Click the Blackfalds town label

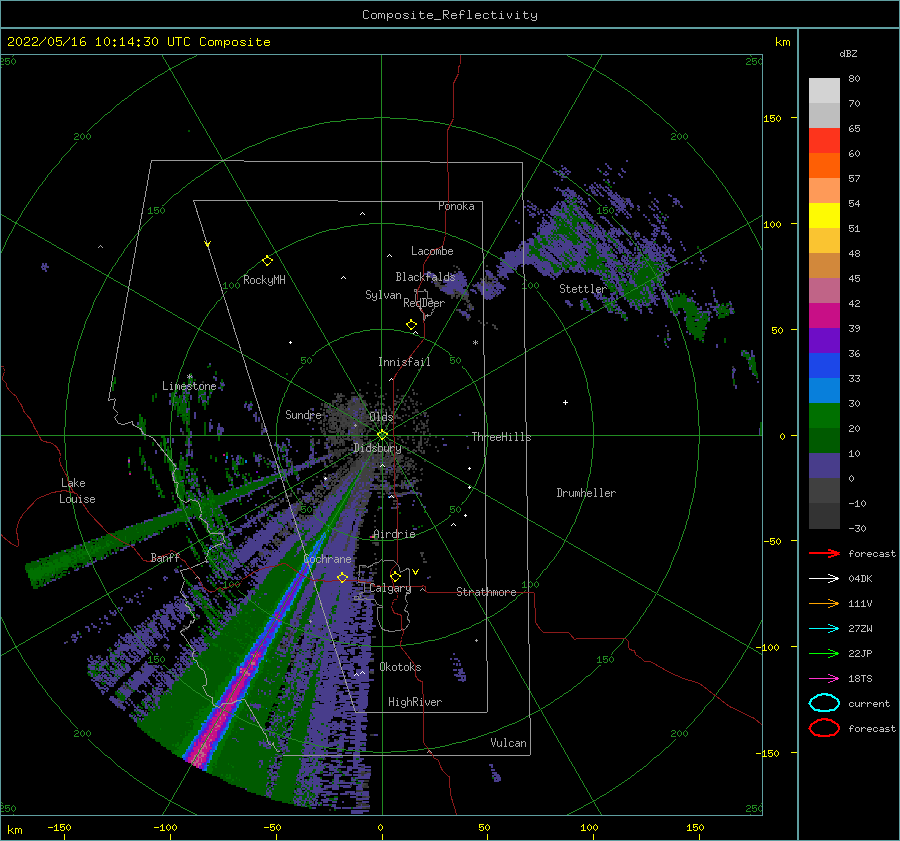pos(425,277)
